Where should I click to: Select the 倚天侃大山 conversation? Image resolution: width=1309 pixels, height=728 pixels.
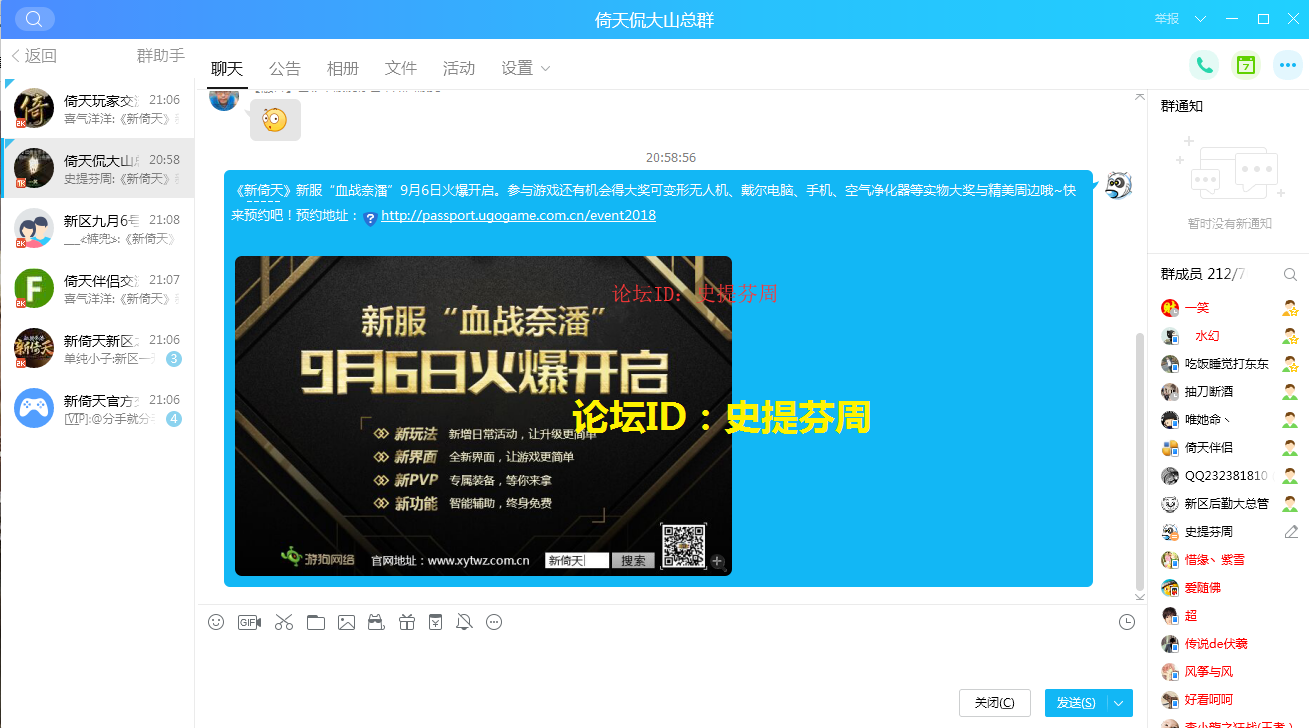97,168
